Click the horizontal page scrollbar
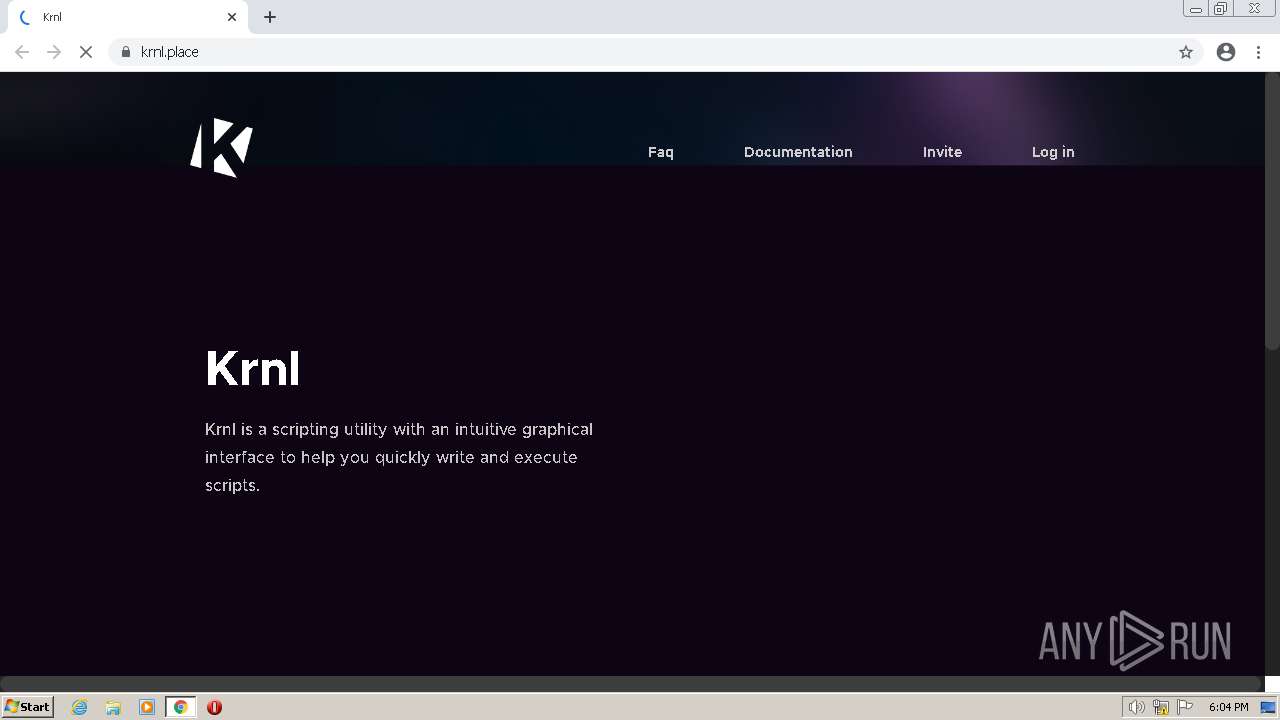 [x=630, y=684]
